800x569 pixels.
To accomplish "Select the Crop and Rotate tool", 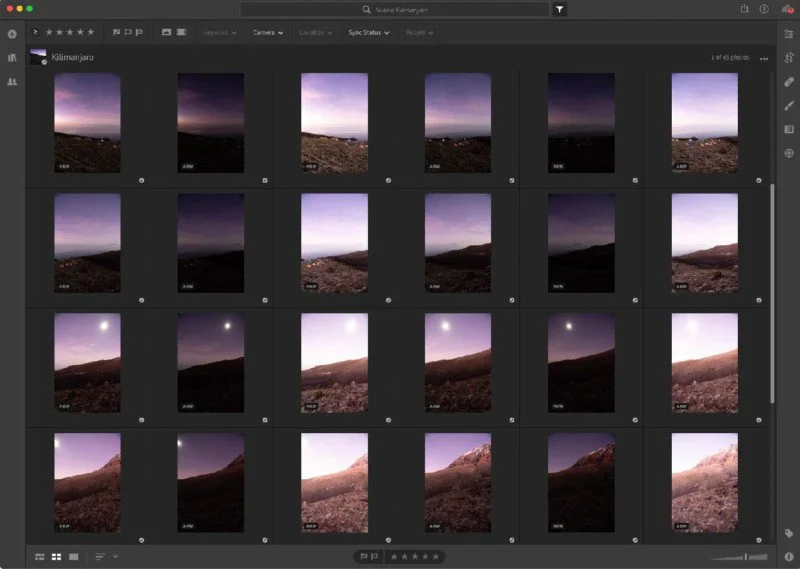I will [789, 58].
